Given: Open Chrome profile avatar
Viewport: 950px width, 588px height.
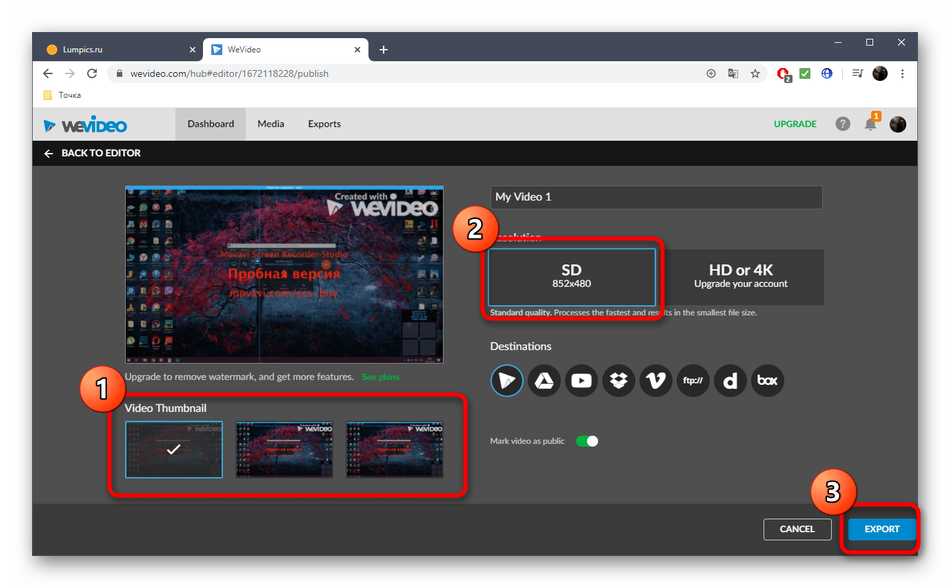Looking at the screenshot, I should pos(880,73).
